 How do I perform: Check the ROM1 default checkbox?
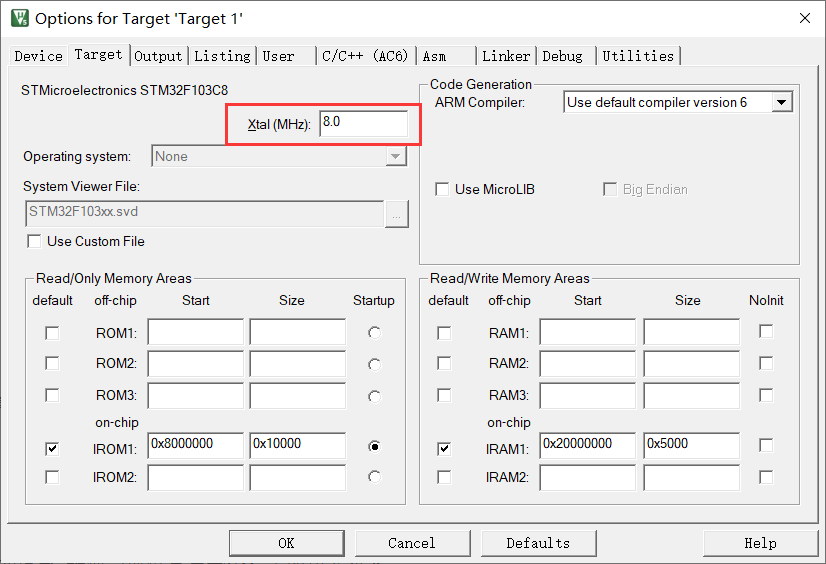(x=52, y=333)
